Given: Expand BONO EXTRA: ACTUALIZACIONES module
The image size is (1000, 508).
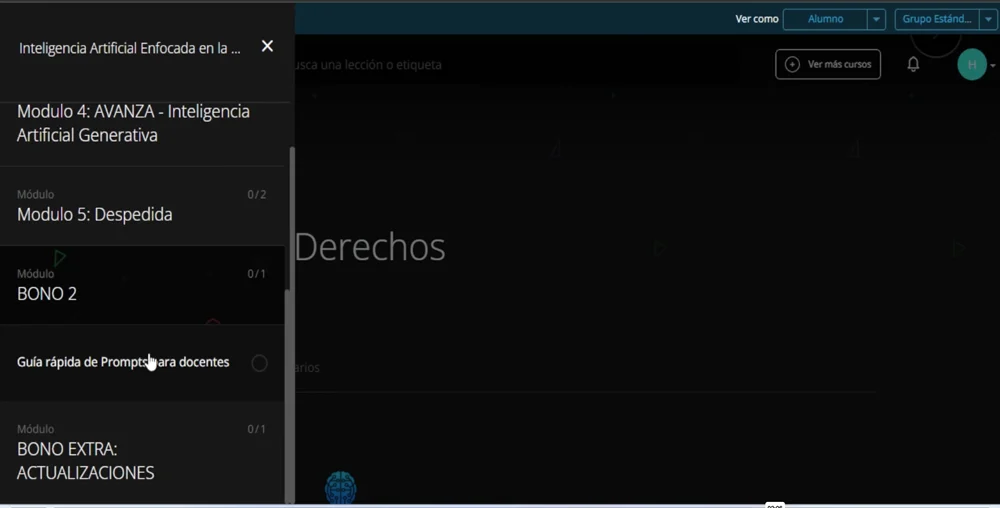Looking at the screenshot, I should pyautogui.click(x=86, y=461).
